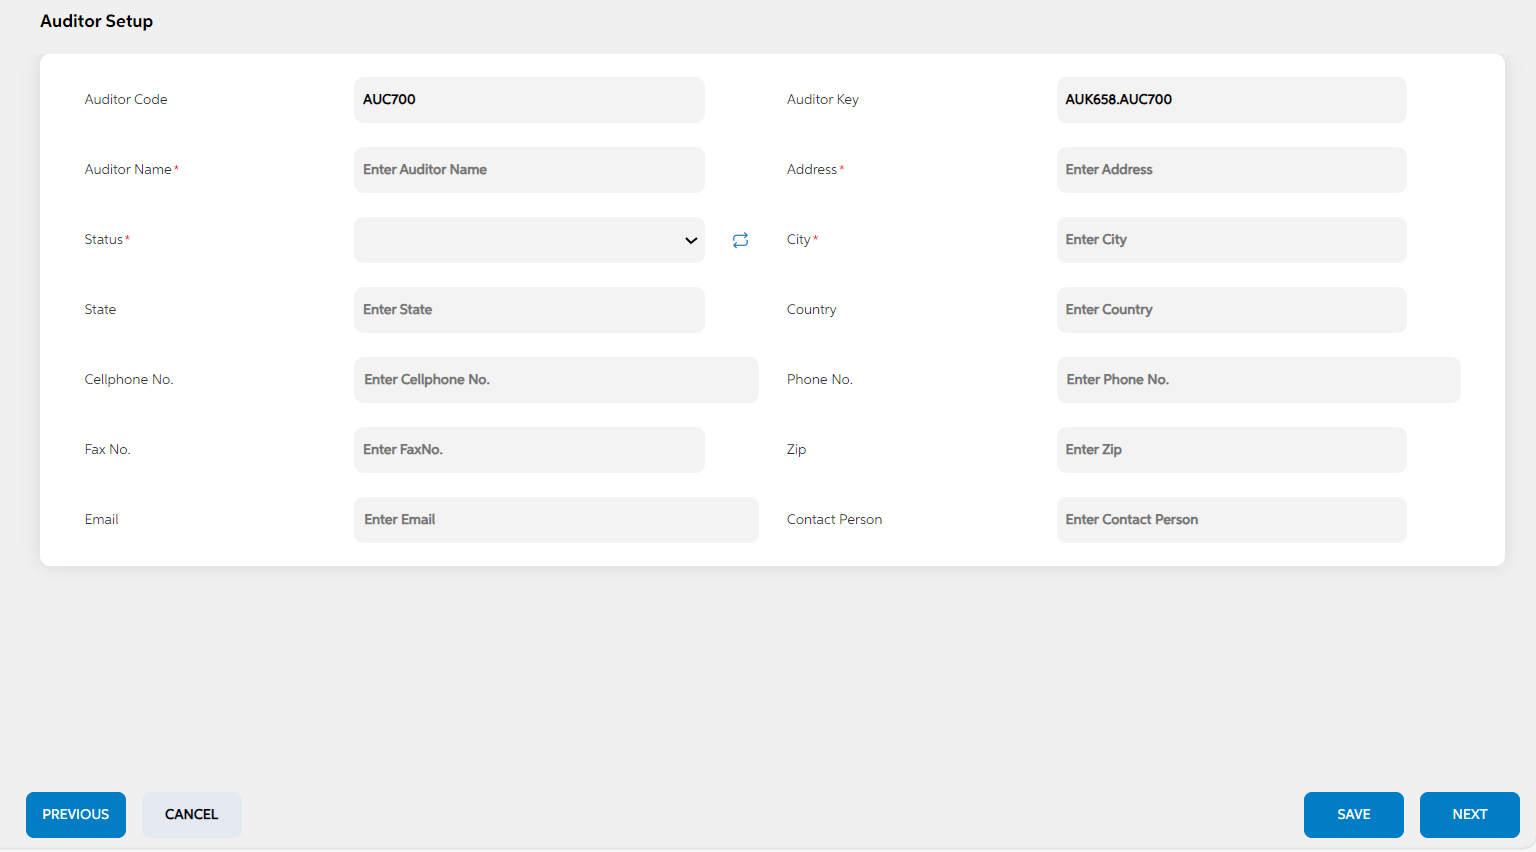Proceed with the NEXT button
1536x852 pixels.
(1470, 815)
